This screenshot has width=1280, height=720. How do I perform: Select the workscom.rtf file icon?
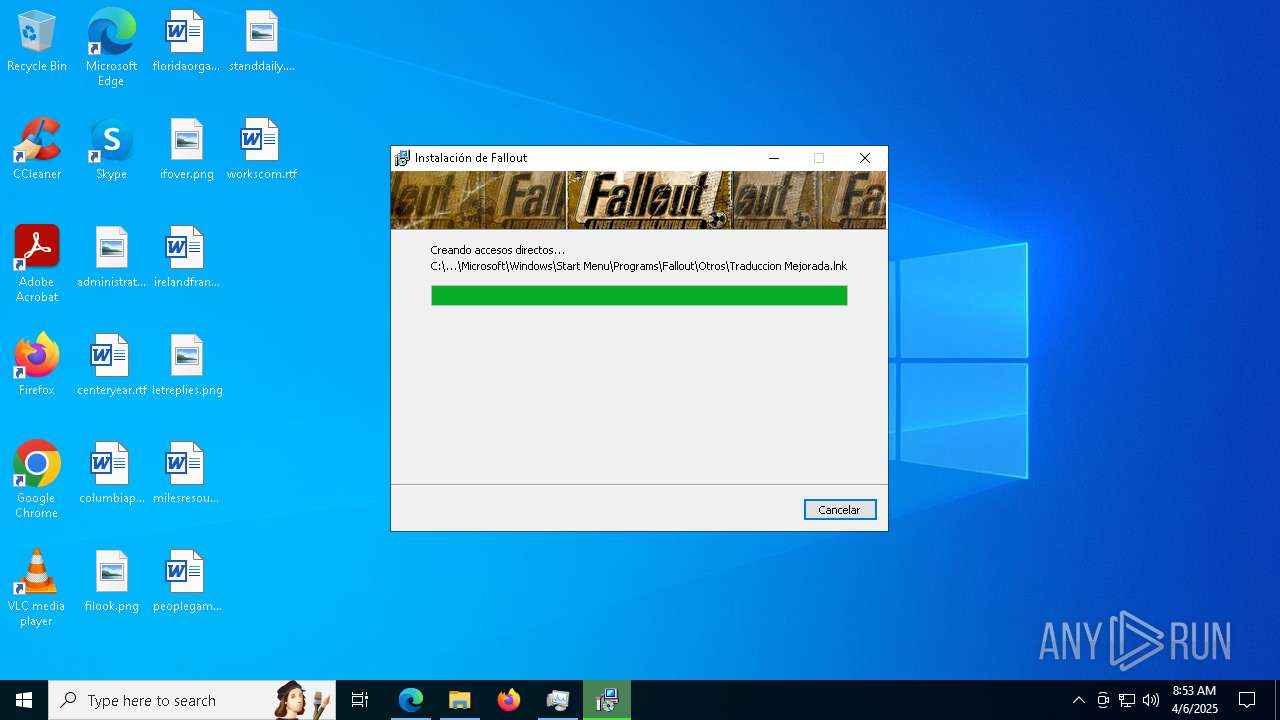click(262, 150)
